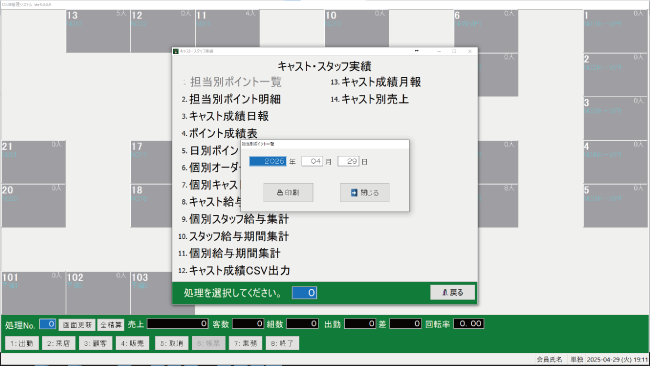Click the 2:来店 button
Image resolution: width=650 pixels, height=366 pixels.
point(58,343)
